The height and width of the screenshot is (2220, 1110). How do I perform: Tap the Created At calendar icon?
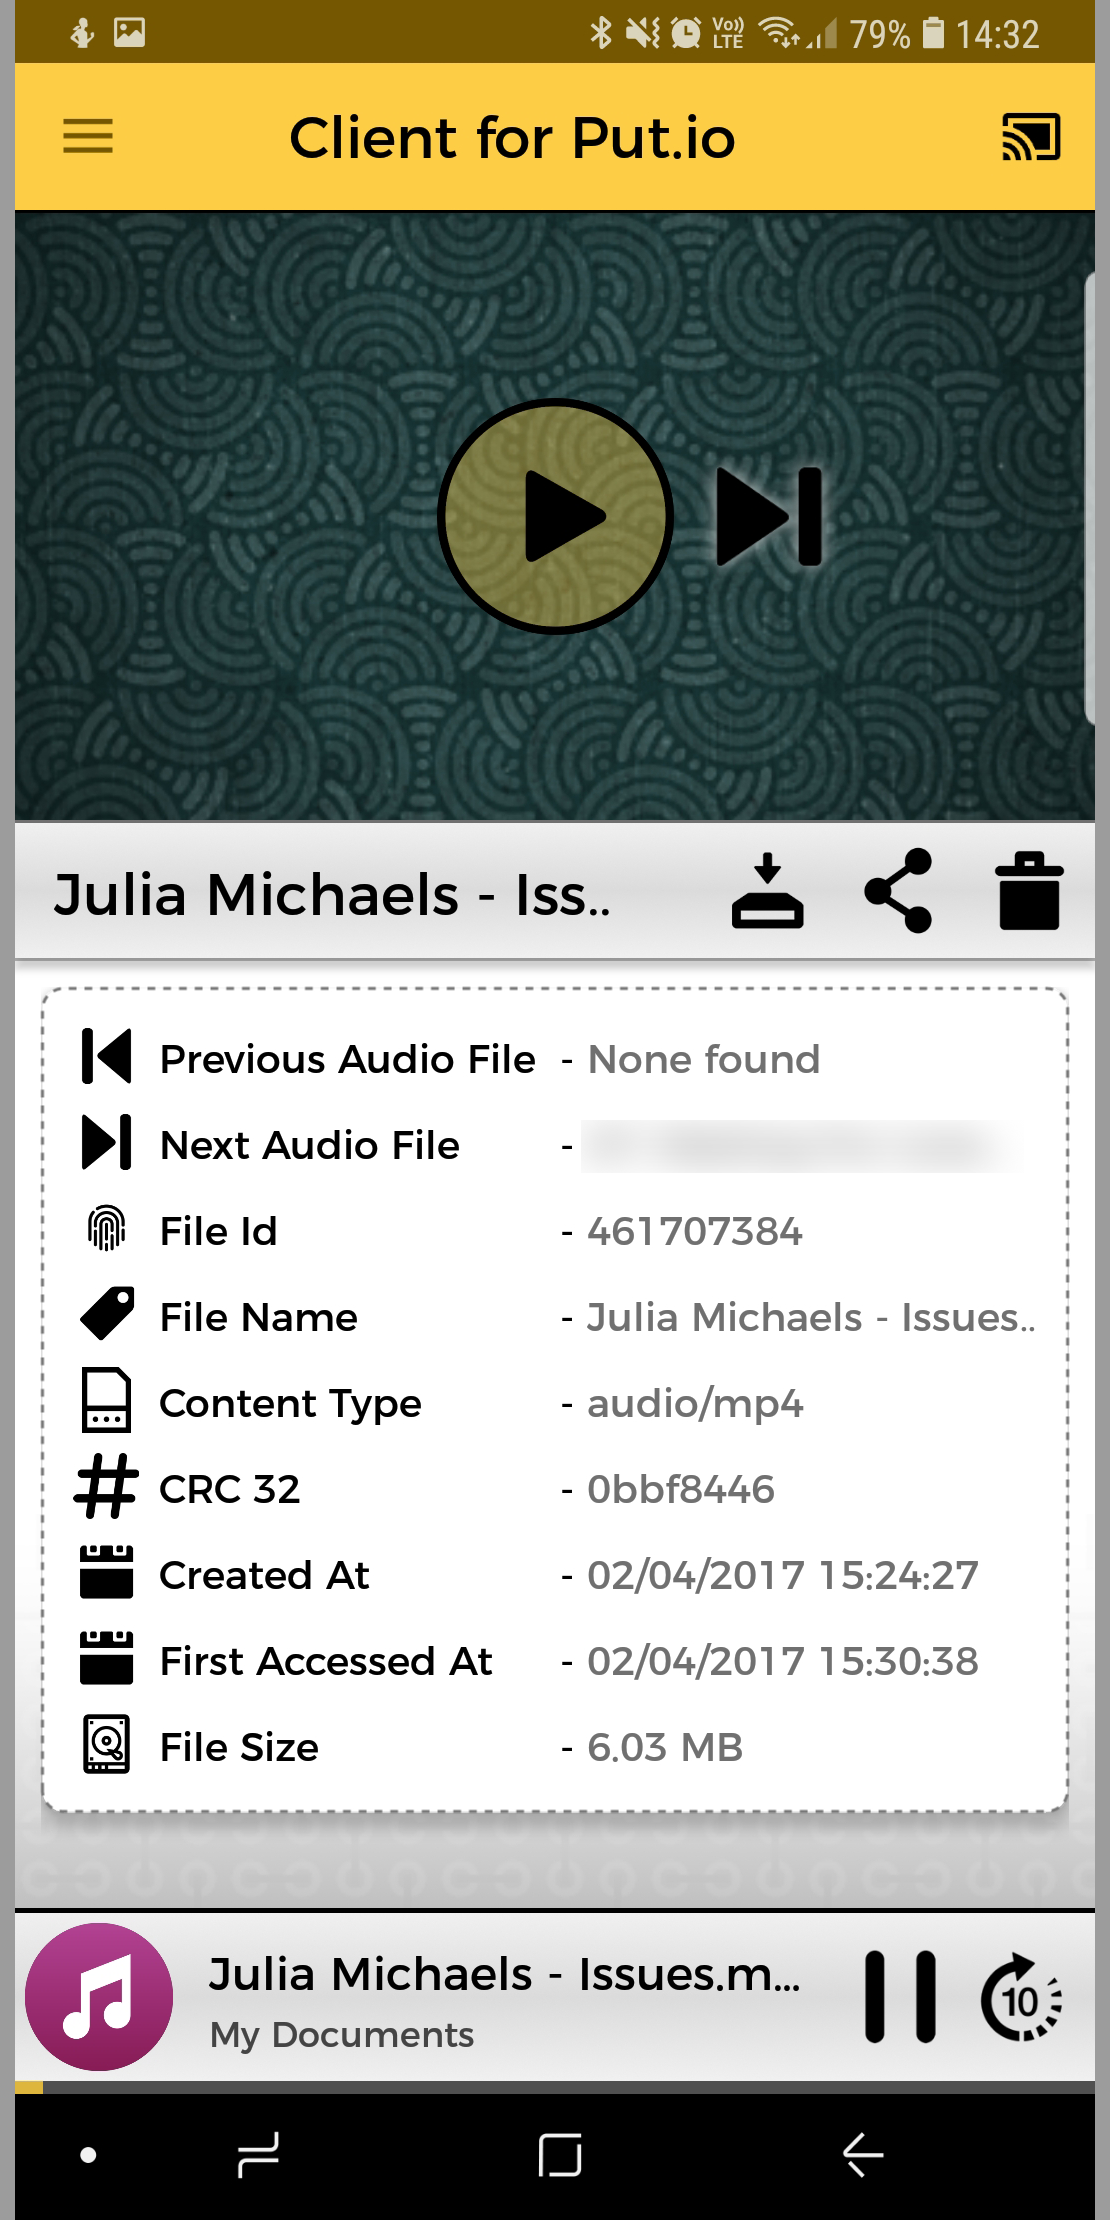[x=106, y=1572]
